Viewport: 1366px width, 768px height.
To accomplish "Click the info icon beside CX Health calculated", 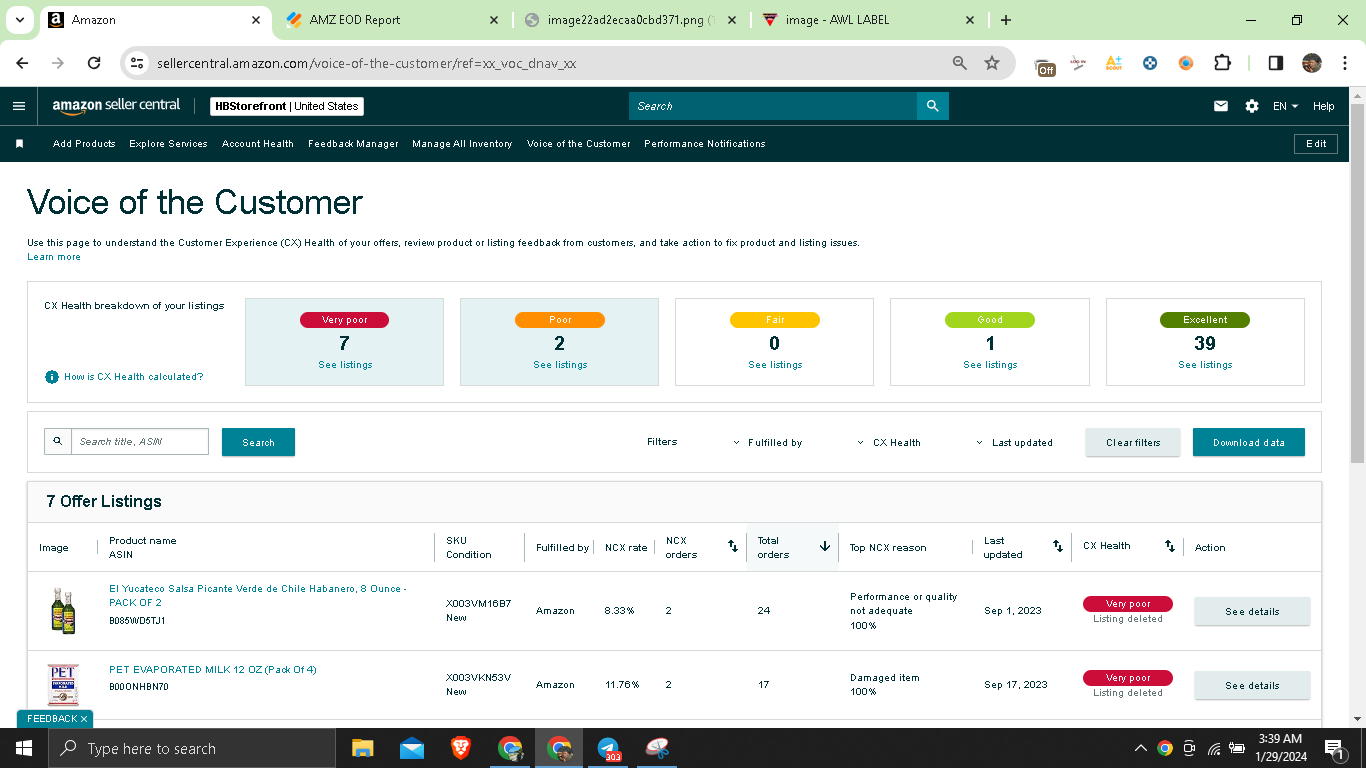I will pyautogui.click(x=52, y=377).
